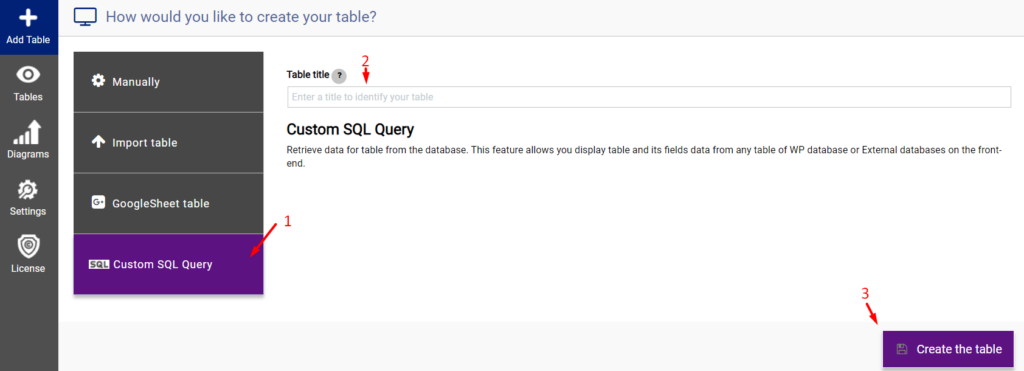Image resolution: width=1024 pixels, height=371 pixels.
Task: Click the Add Table plus icon
Action: tap(28, 18)
